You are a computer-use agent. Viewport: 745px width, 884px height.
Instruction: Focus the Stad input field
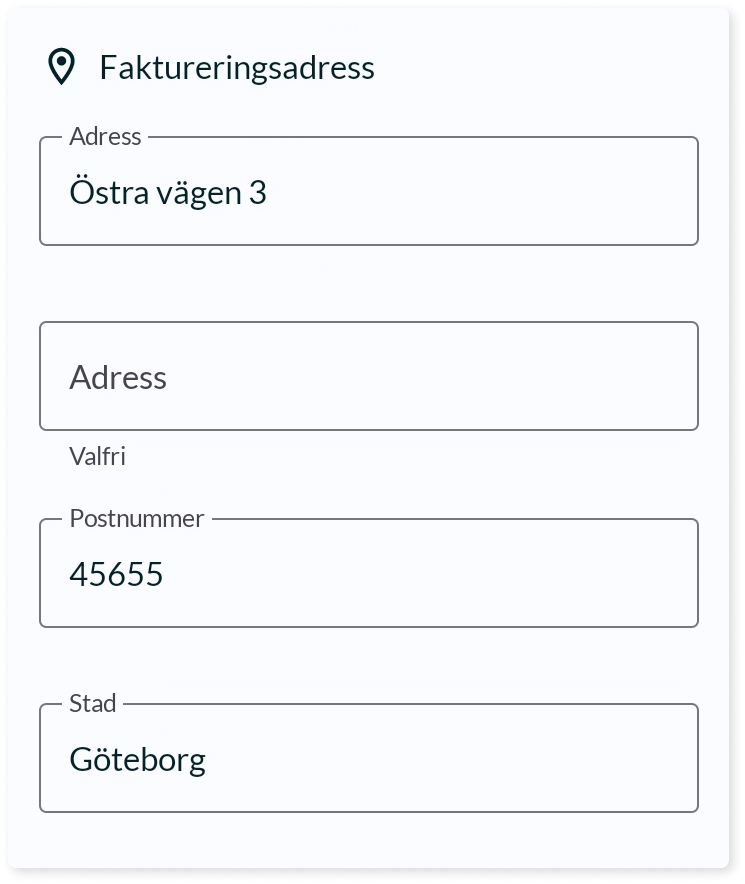click(369, 758)
